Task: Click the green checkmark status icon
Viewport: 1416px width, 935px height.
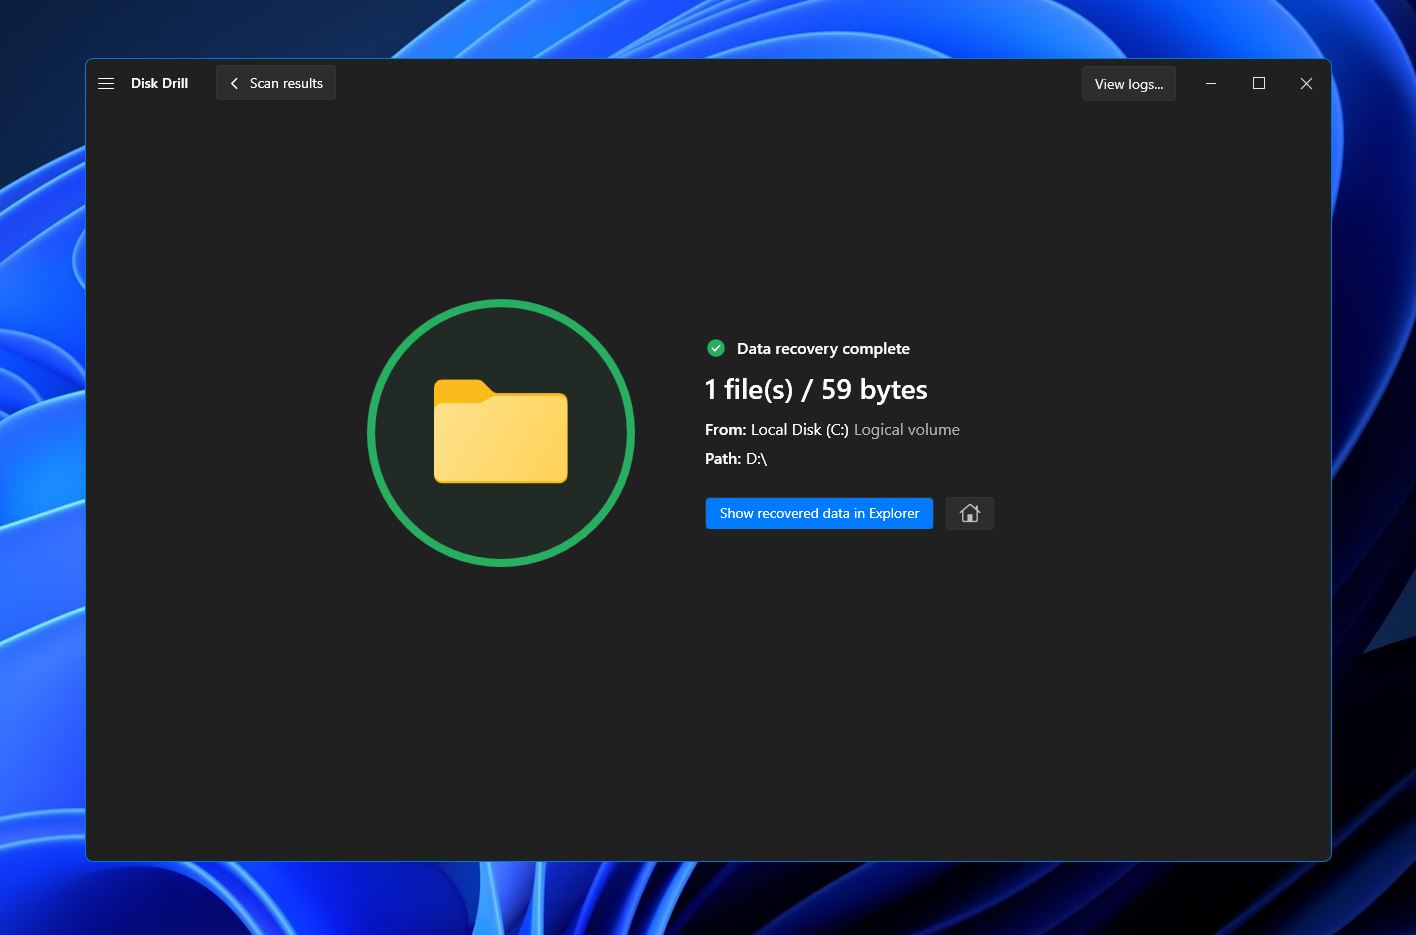Action: point(716,348)
